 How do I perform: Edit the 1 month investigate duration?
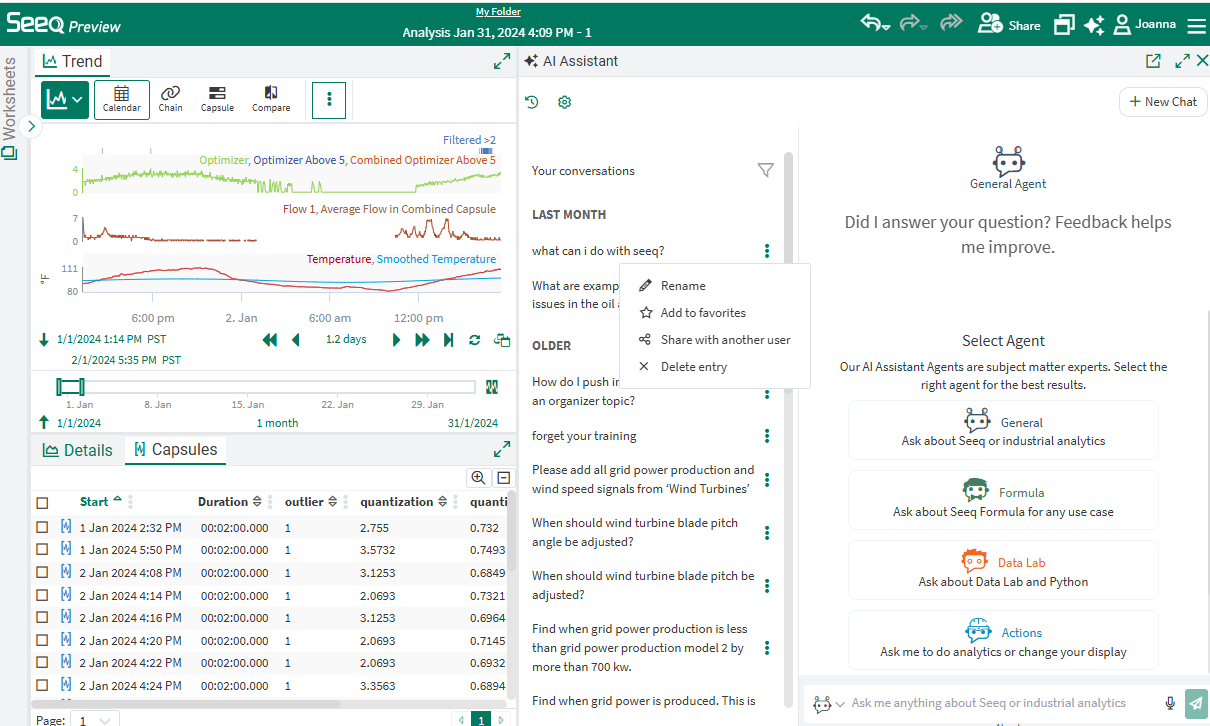coord(277,423)
